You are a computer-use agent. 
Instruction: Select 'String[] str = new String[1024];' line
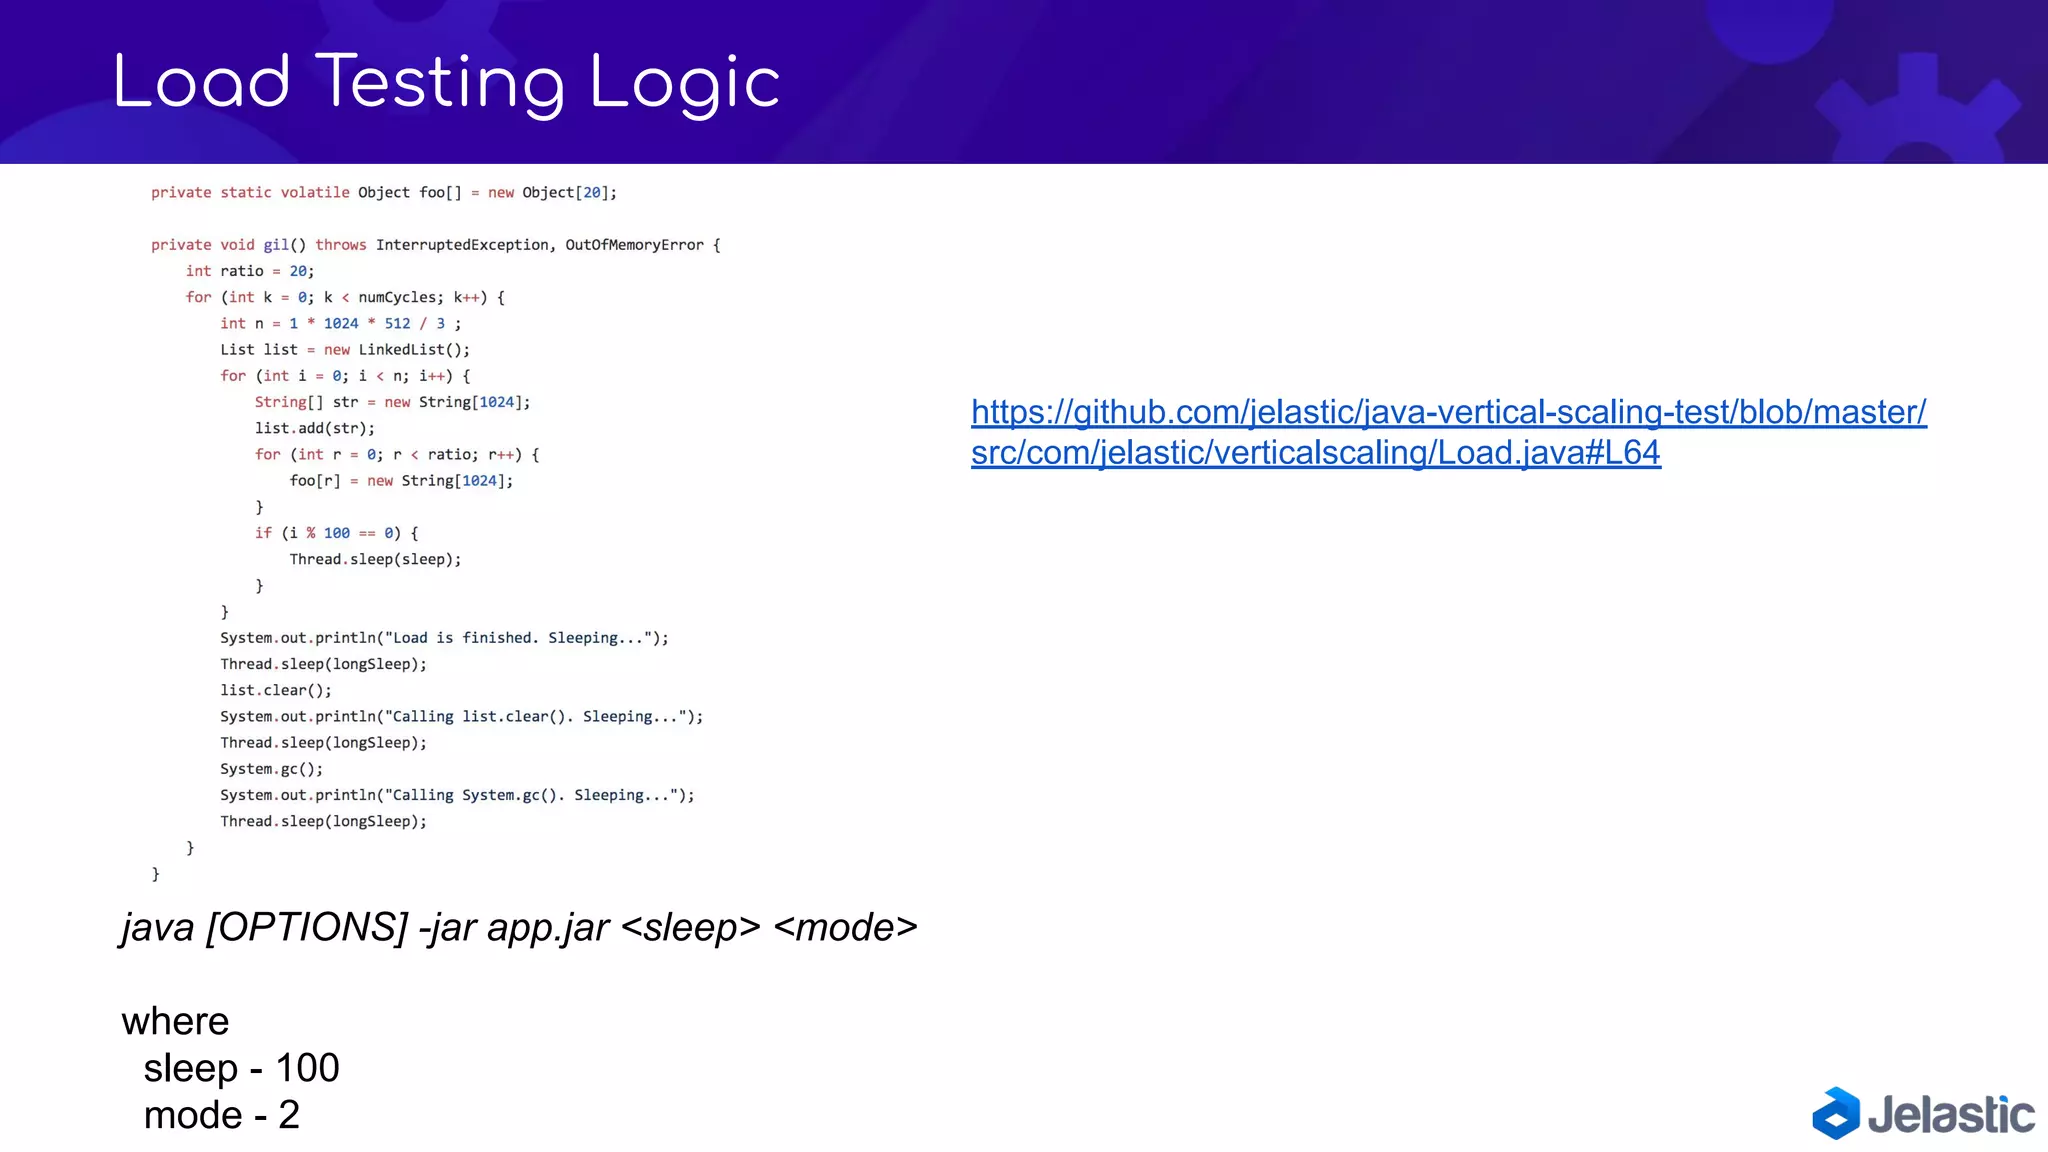point(392,402)
